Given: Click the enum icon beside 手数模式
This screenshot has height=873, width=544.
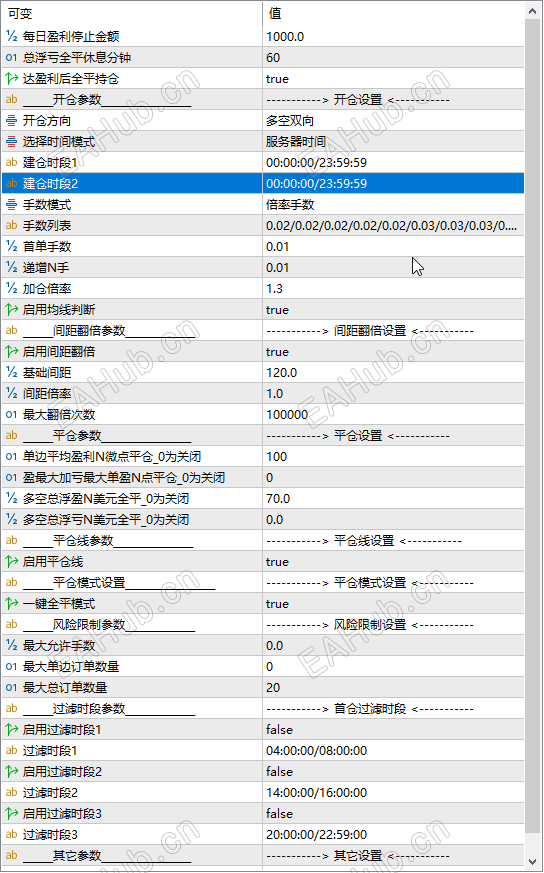Looking at the screenshot, I should (x=11, y=204).
